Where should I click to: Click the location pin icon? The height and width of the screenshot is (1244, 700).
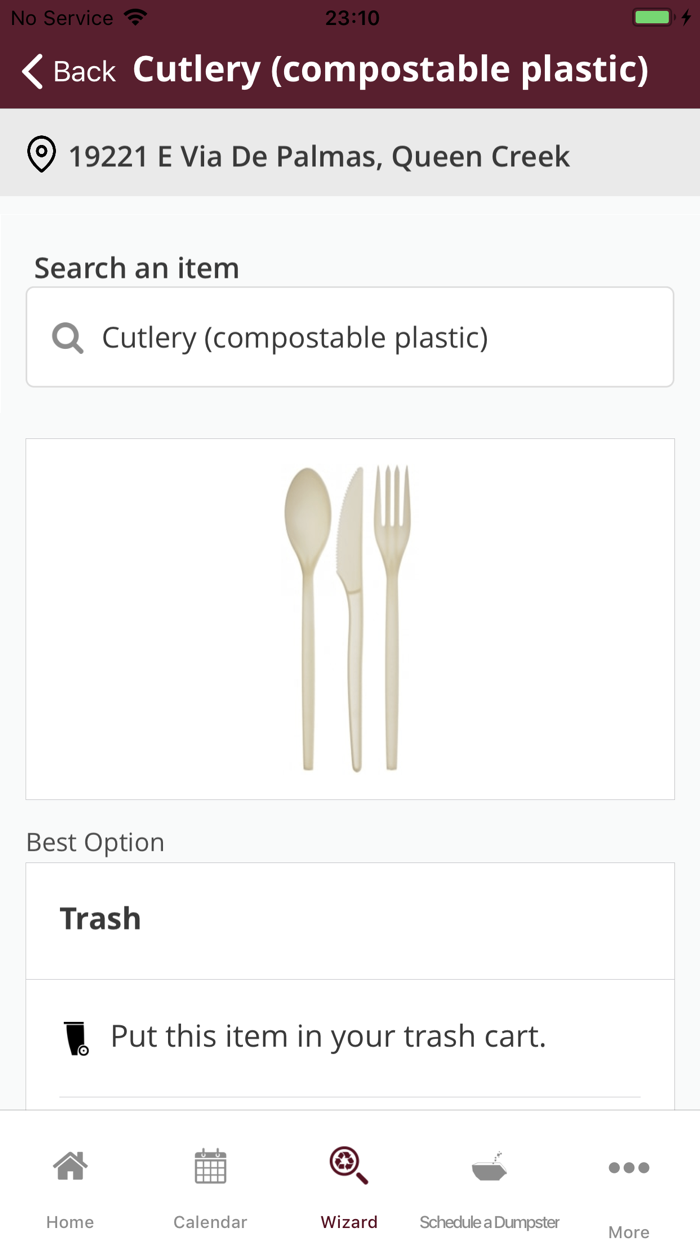(41, 156)
